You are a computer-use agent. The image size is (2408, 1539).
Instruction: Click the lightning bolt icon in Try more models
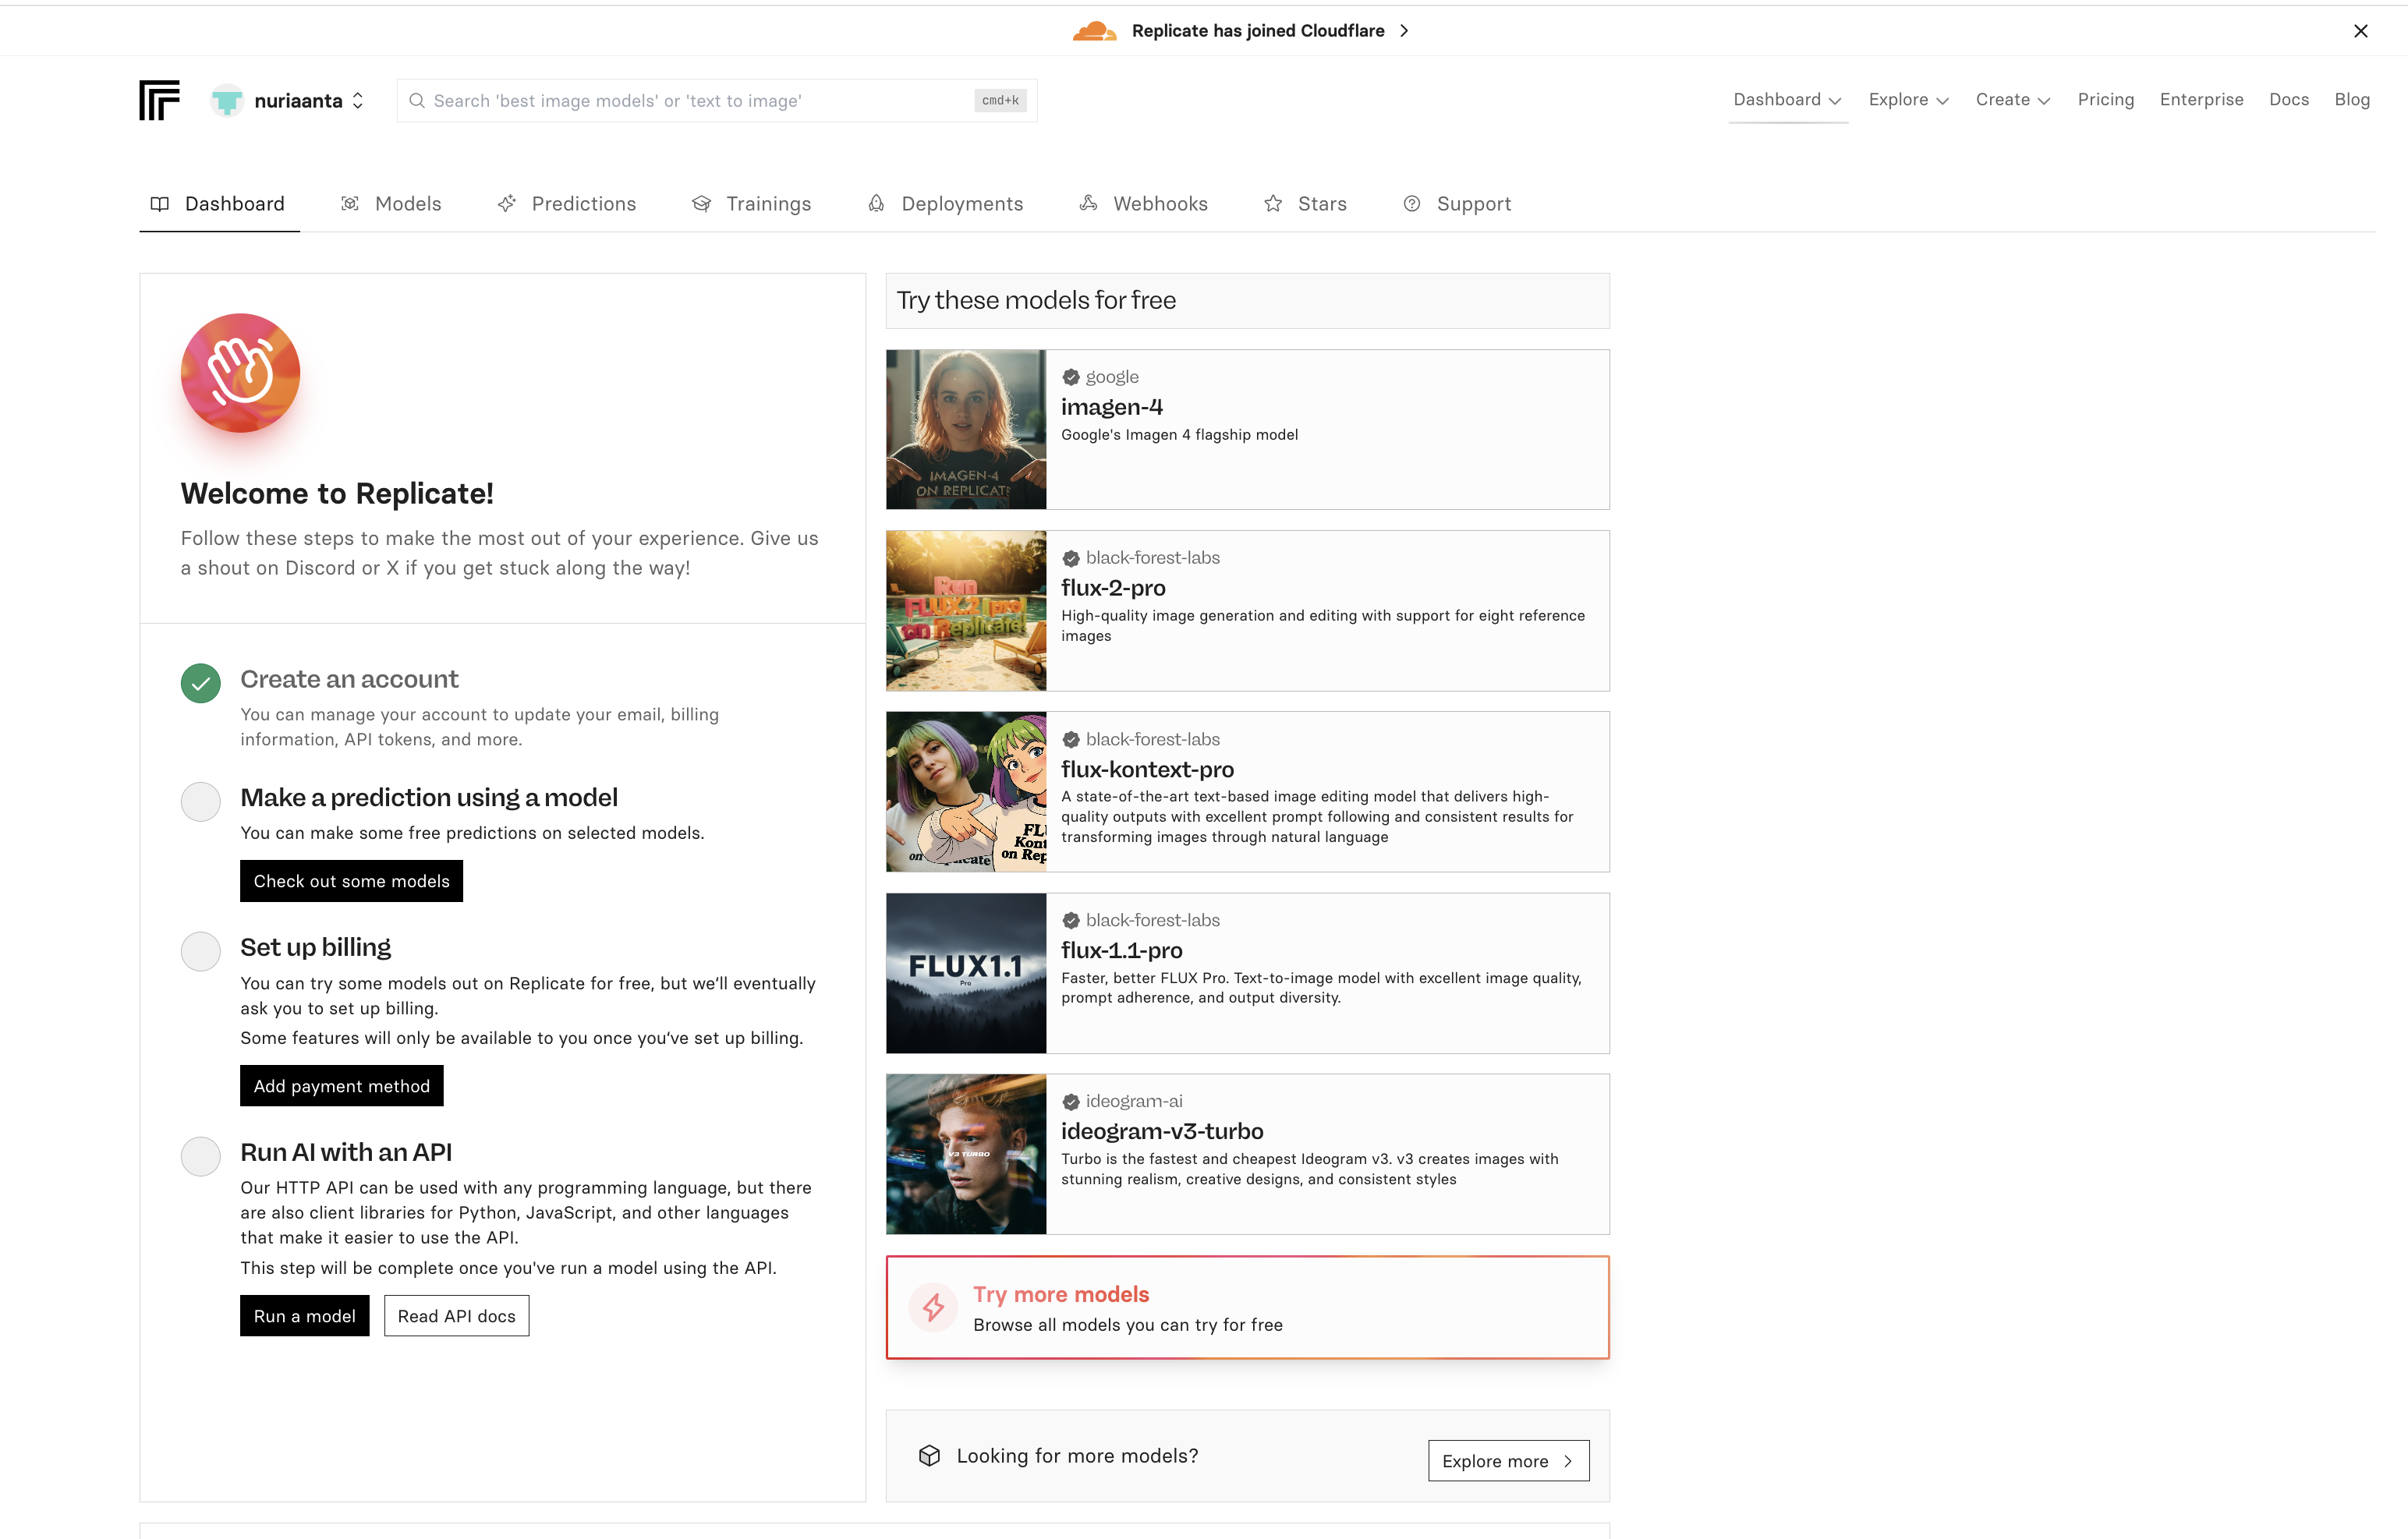[933, 1307]
